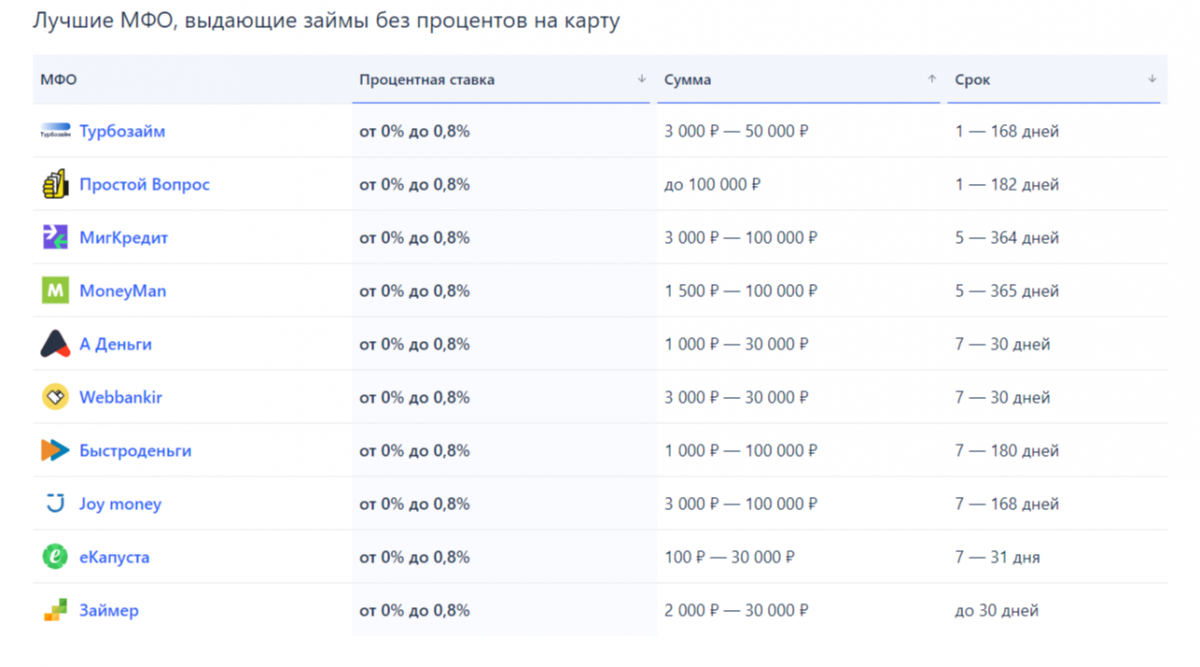The image size is (1200, 667).
Task: Click the Webbankir yellow logo icon
Action: [55, 397]
